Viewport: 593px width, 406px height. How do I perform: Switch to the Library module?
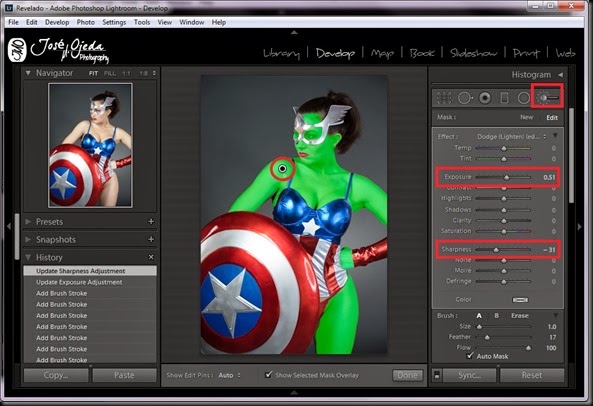(x=282, y=53)
